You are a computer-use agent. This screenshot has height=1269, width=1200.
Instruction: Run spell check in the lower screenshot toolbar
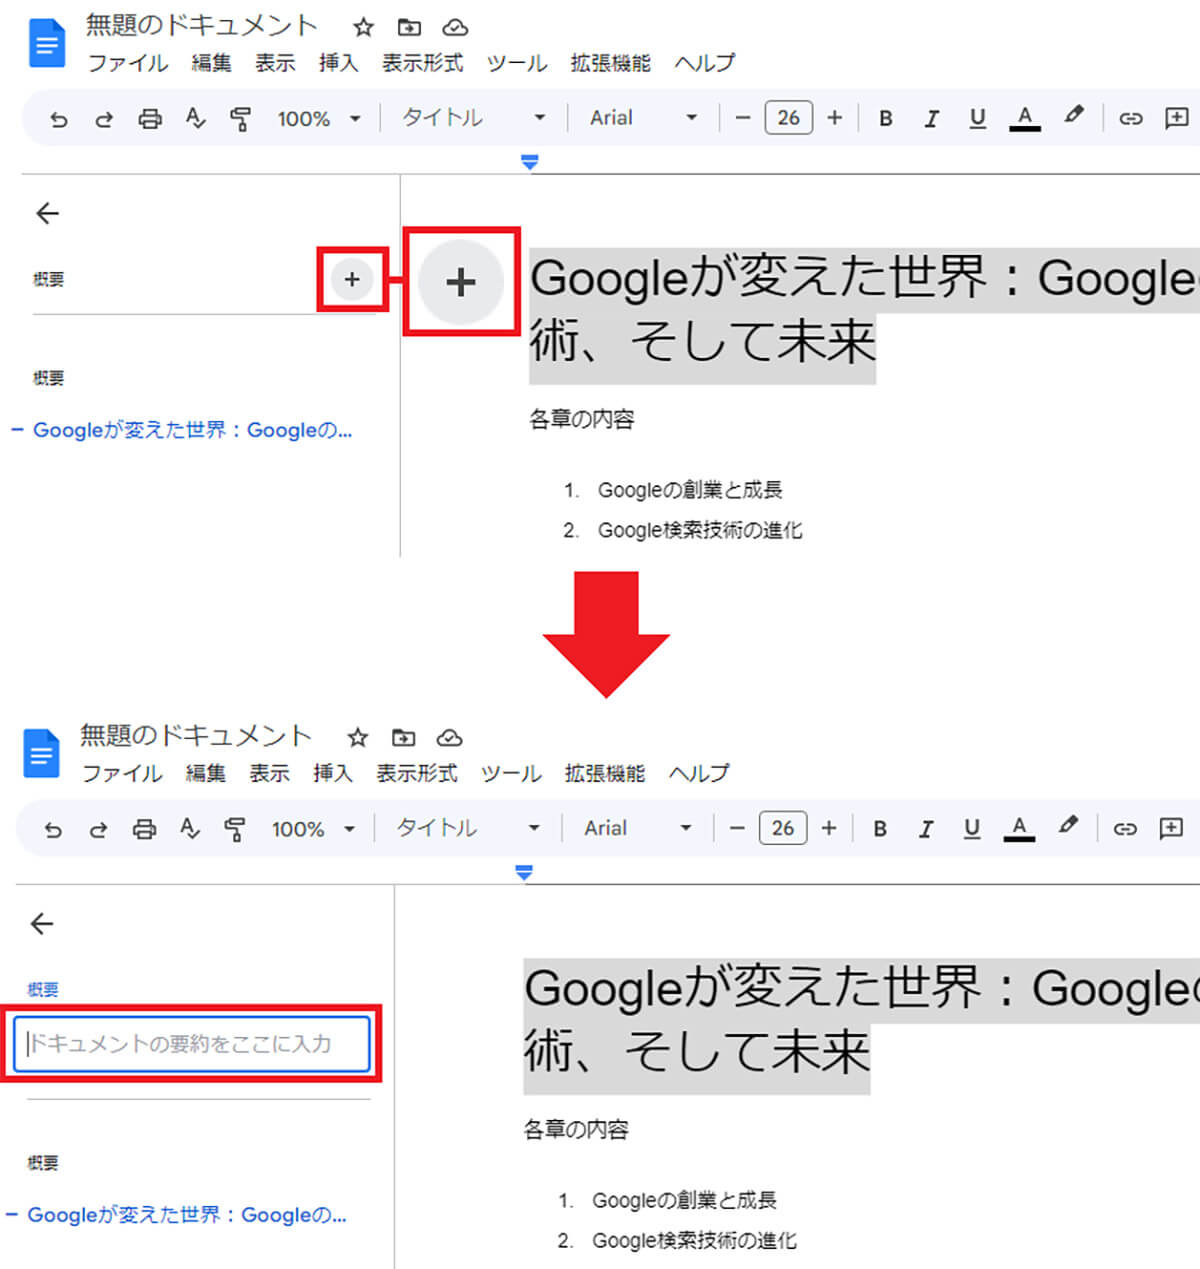coord(189,829)
